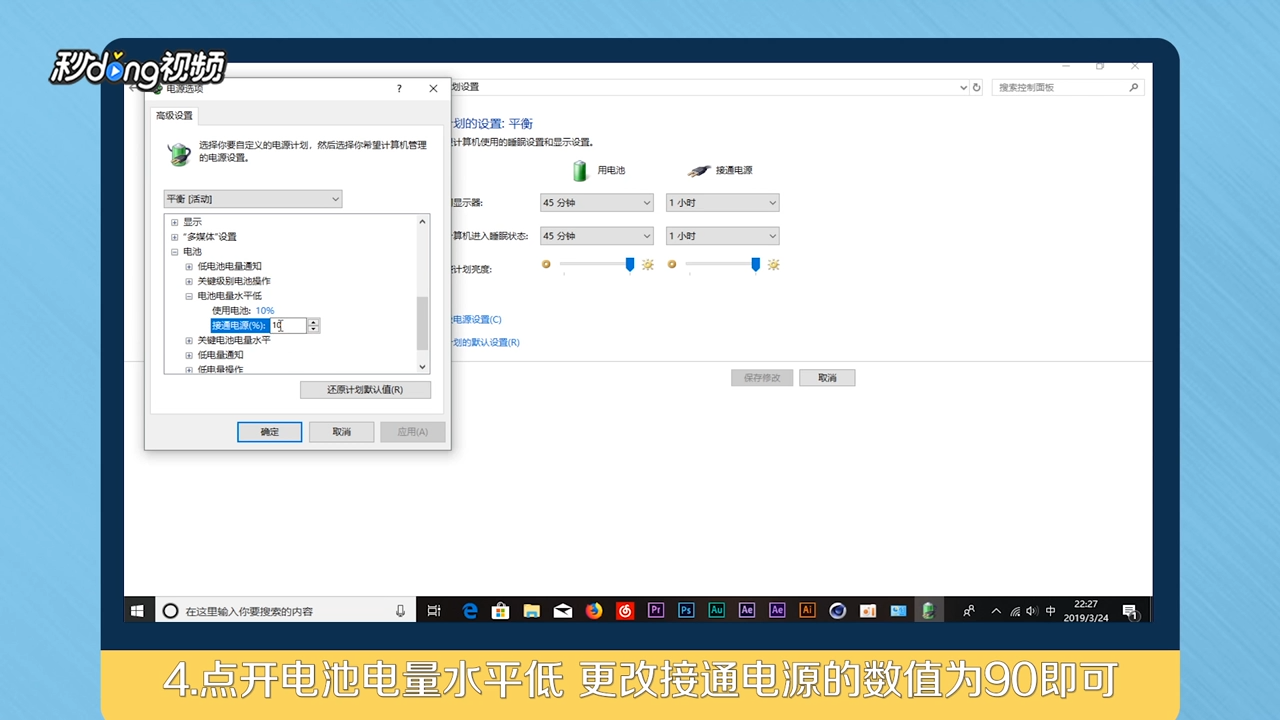This screenshot has width=1280, height=720.
Task: Open display timeout on-battery dropdown, 45 分钟
Action: [597, 203]
